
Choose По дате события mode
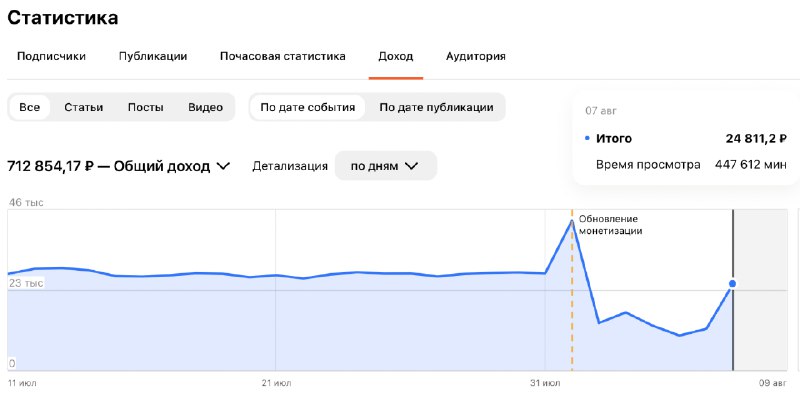click(308, 107)
